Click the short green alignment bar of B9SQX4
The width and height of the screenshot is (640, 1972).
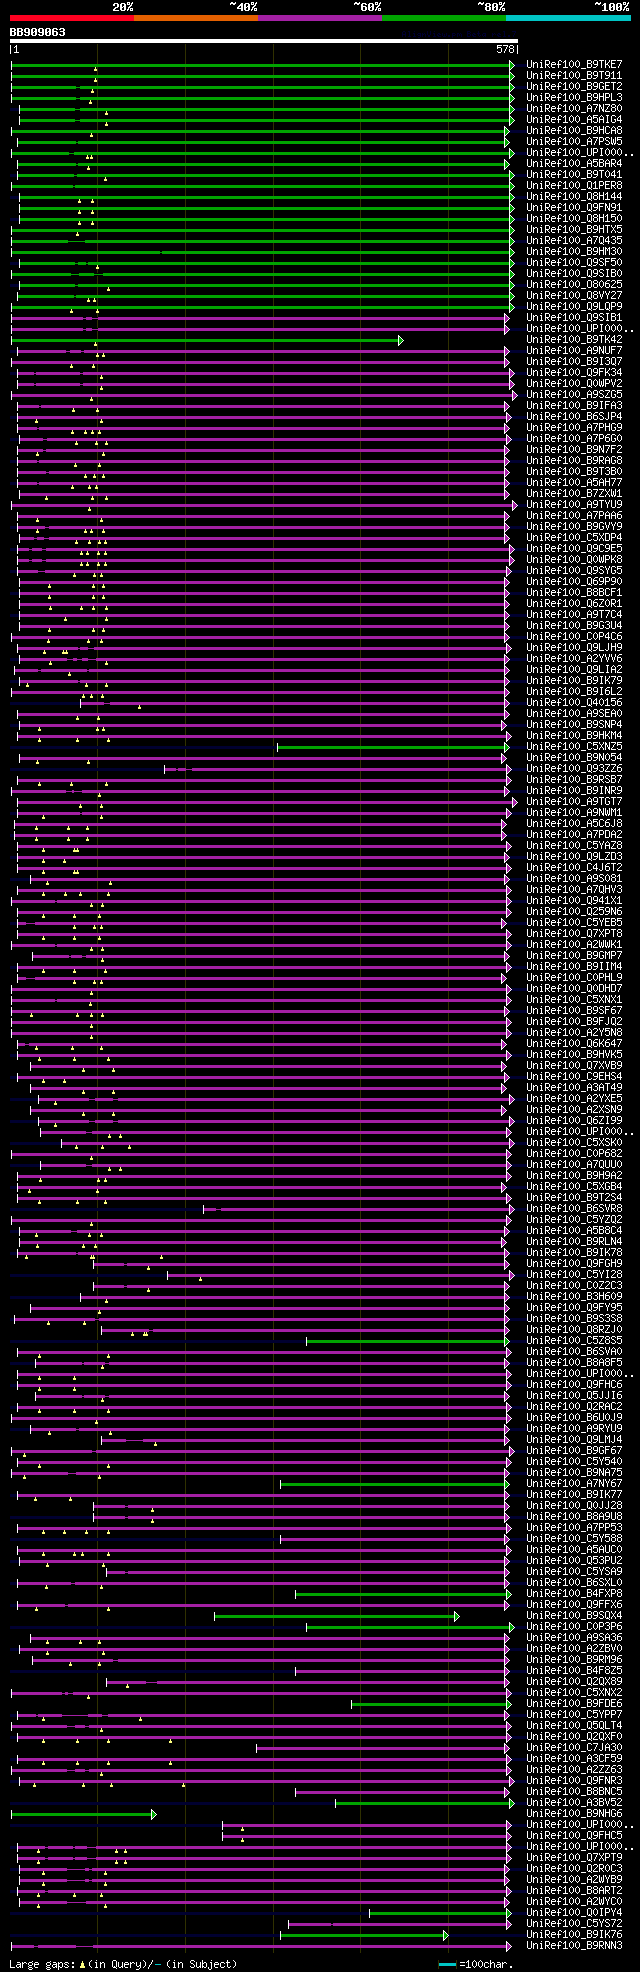337,1615
